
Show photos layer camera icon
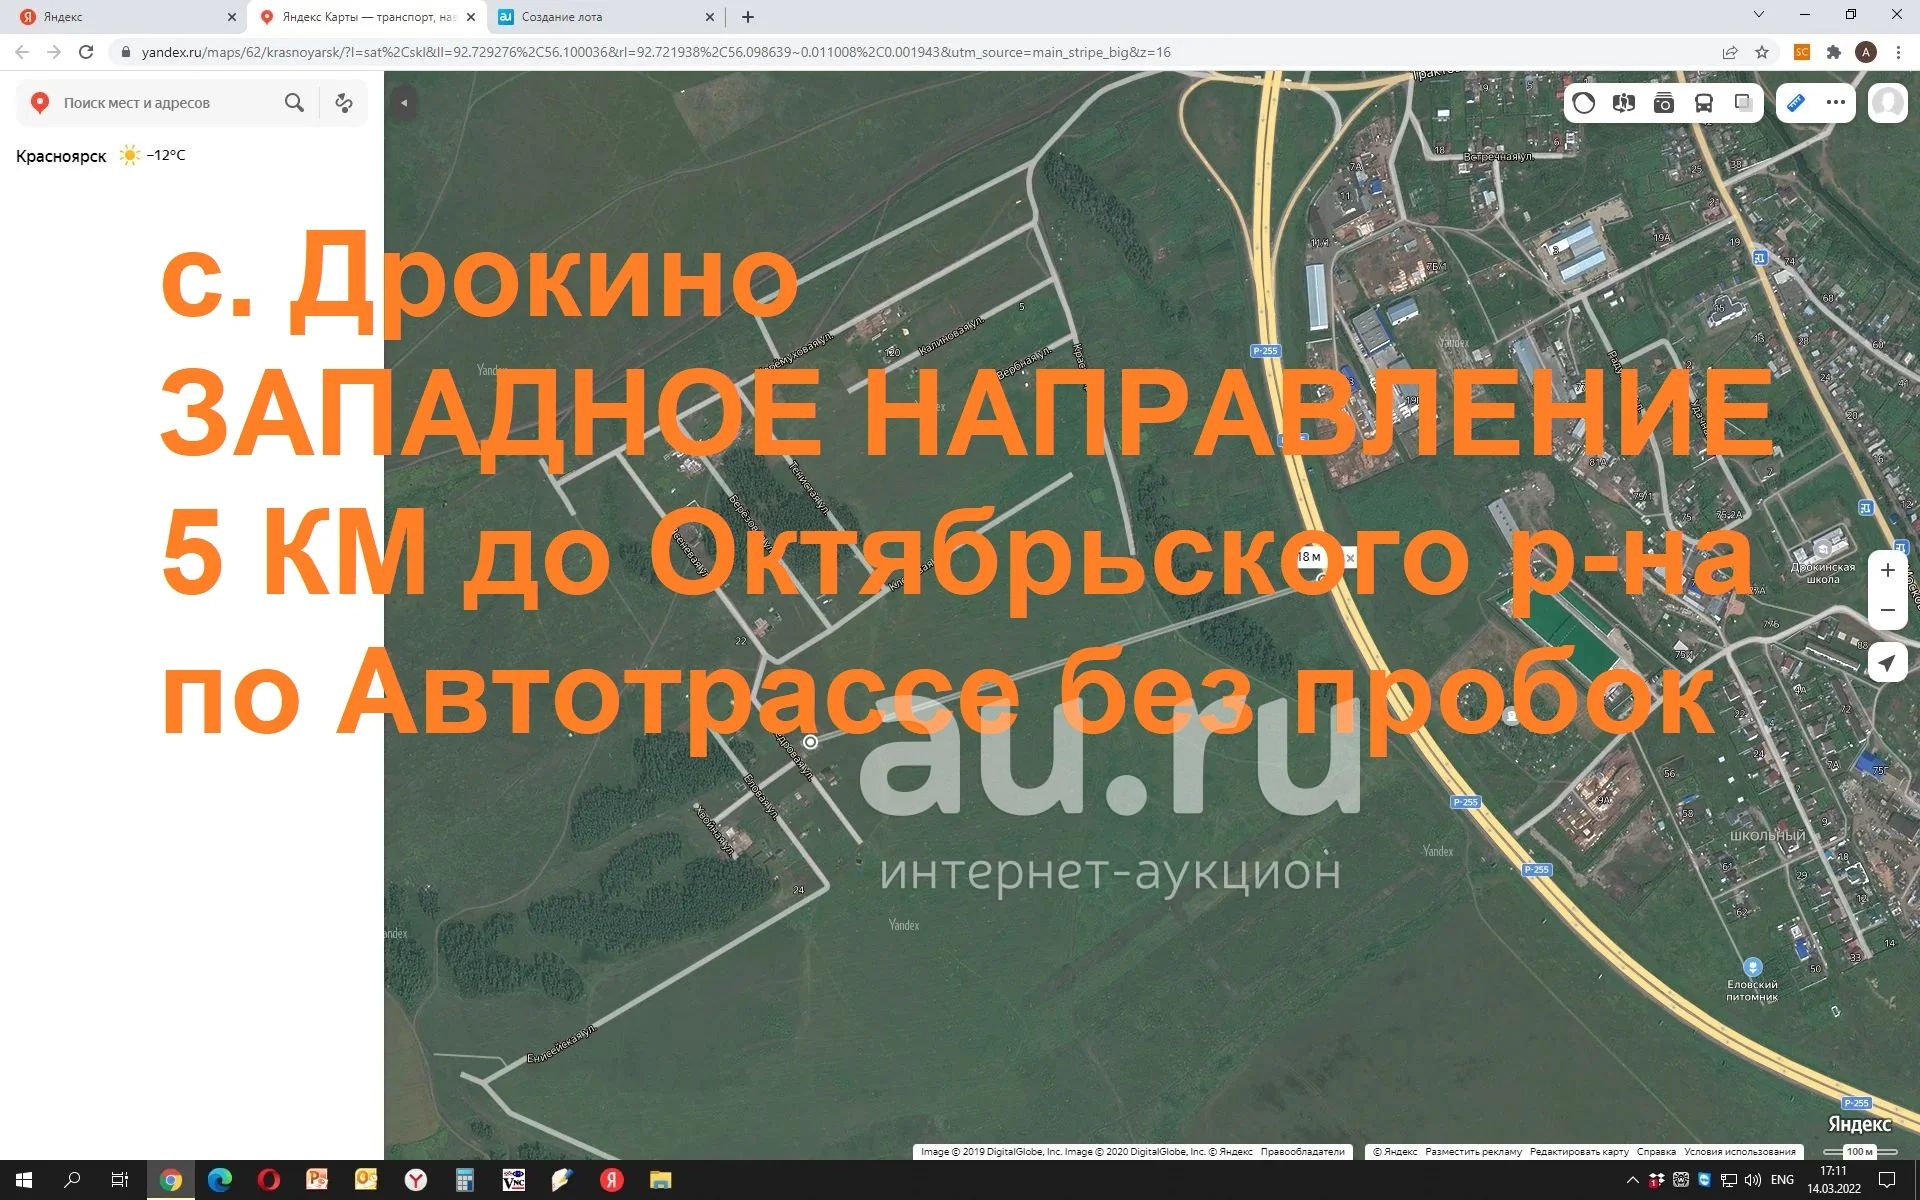pos(1664,103)
